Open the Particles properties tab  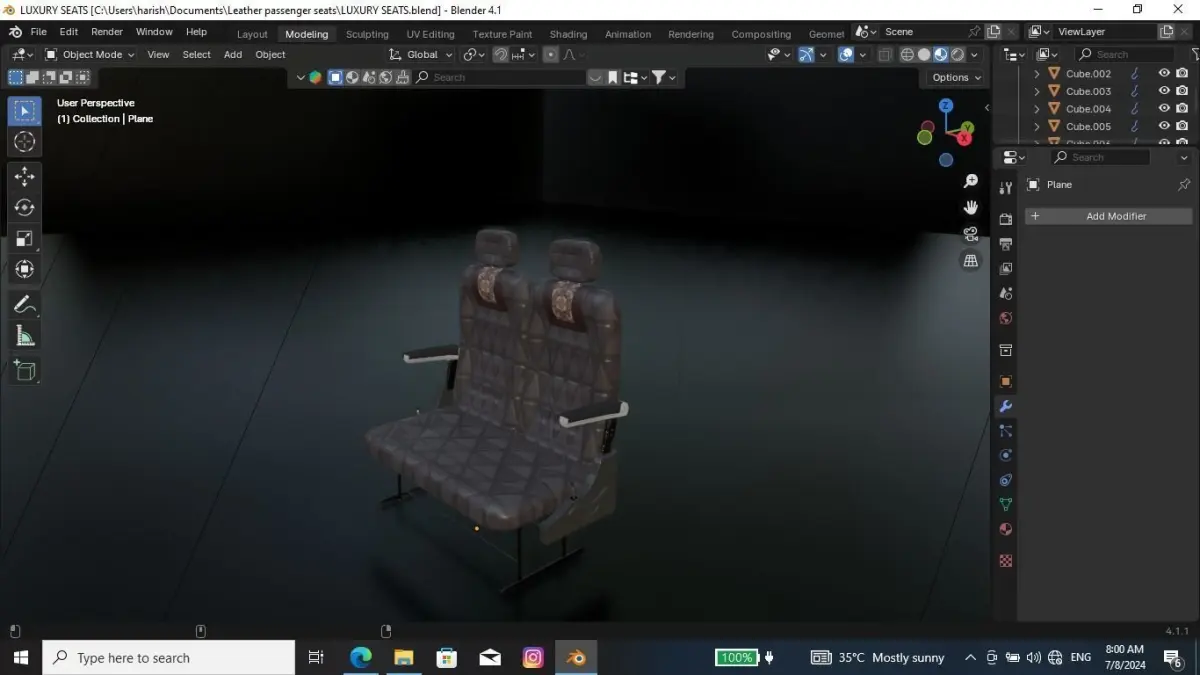click(1006, 431)
